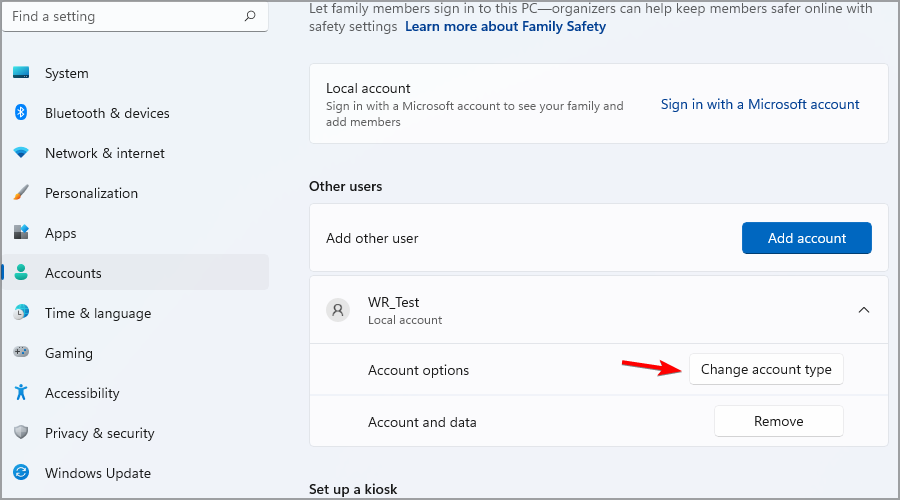Viewport: 900px width, 500px height.
Task: Click the search magnifier icon
Action: pyautogui.click(x=249, y=17)
